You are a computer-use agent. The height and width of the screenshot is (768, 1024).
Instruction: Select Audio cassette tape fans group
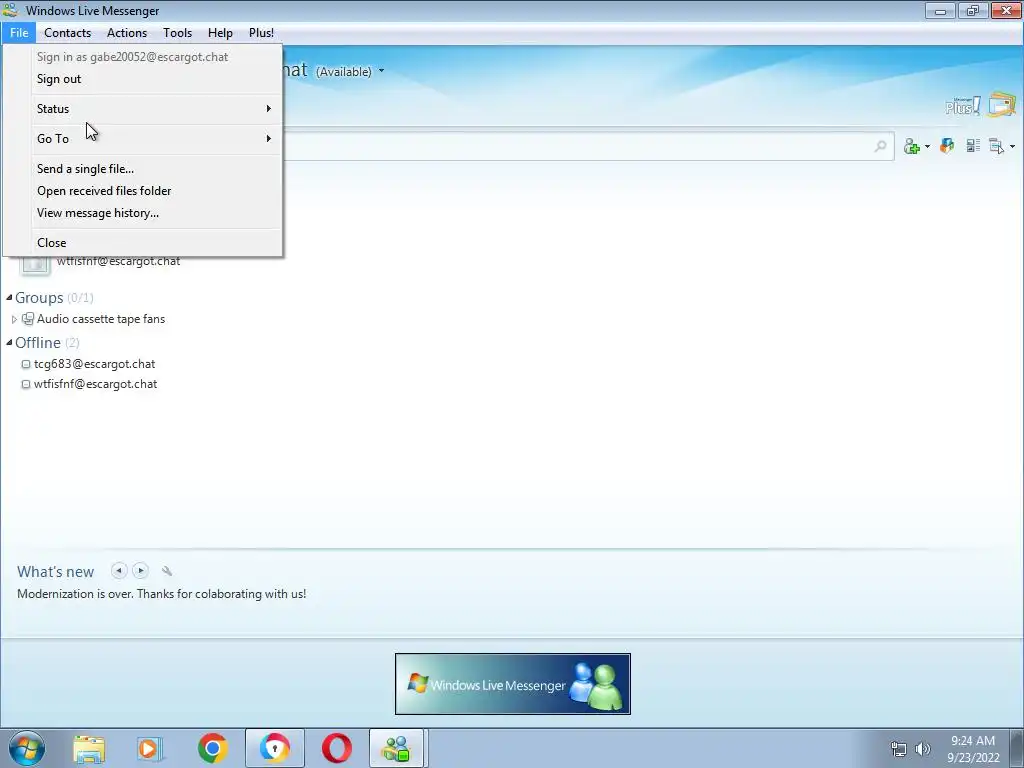101,319
